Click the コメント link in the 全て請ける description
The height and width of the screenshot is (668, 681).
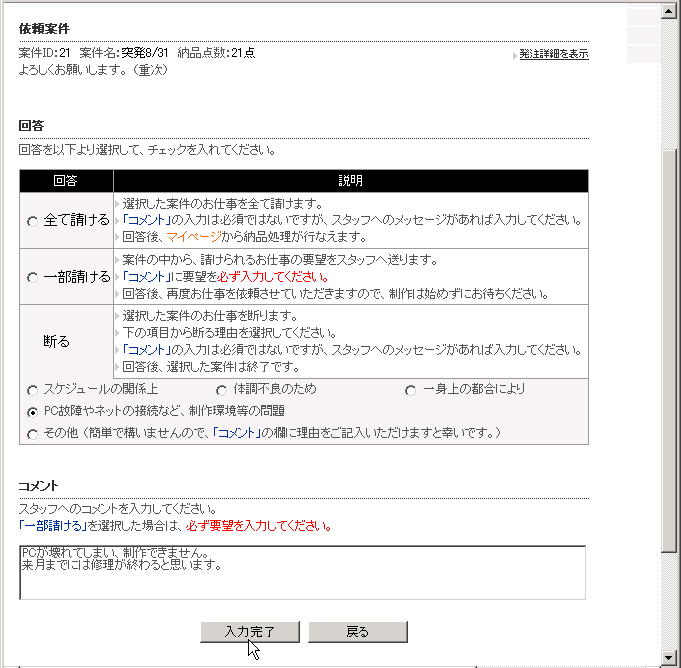pos(145,220)
